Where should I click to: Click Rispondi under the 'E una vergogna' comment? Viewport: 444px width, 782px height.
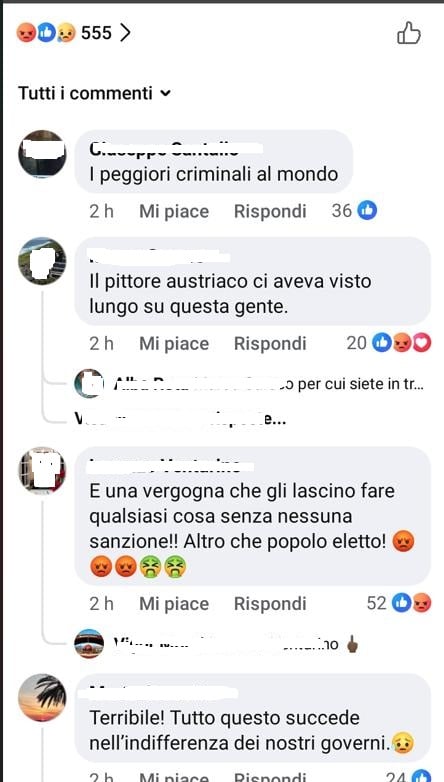click(270, 604)
